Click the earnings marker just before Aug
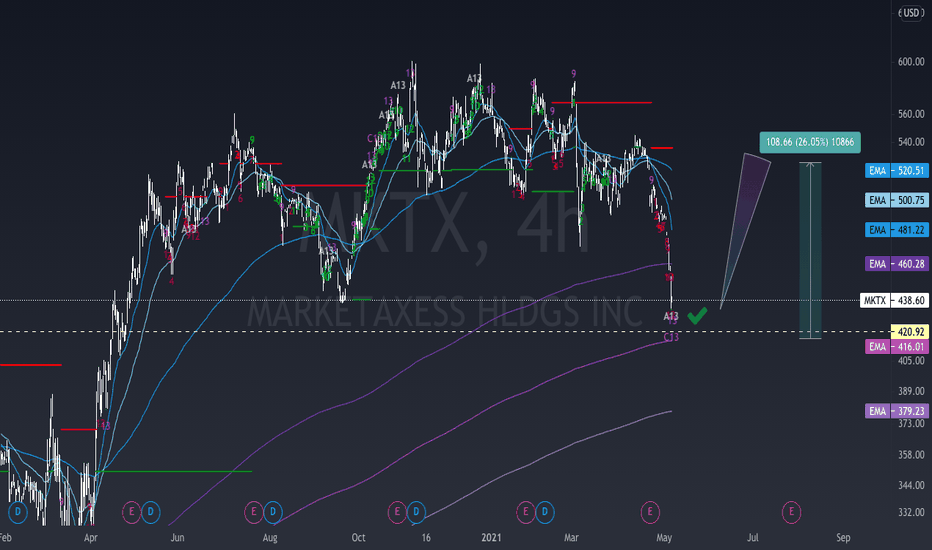932x550 pixels. click(x=254, y=512)
